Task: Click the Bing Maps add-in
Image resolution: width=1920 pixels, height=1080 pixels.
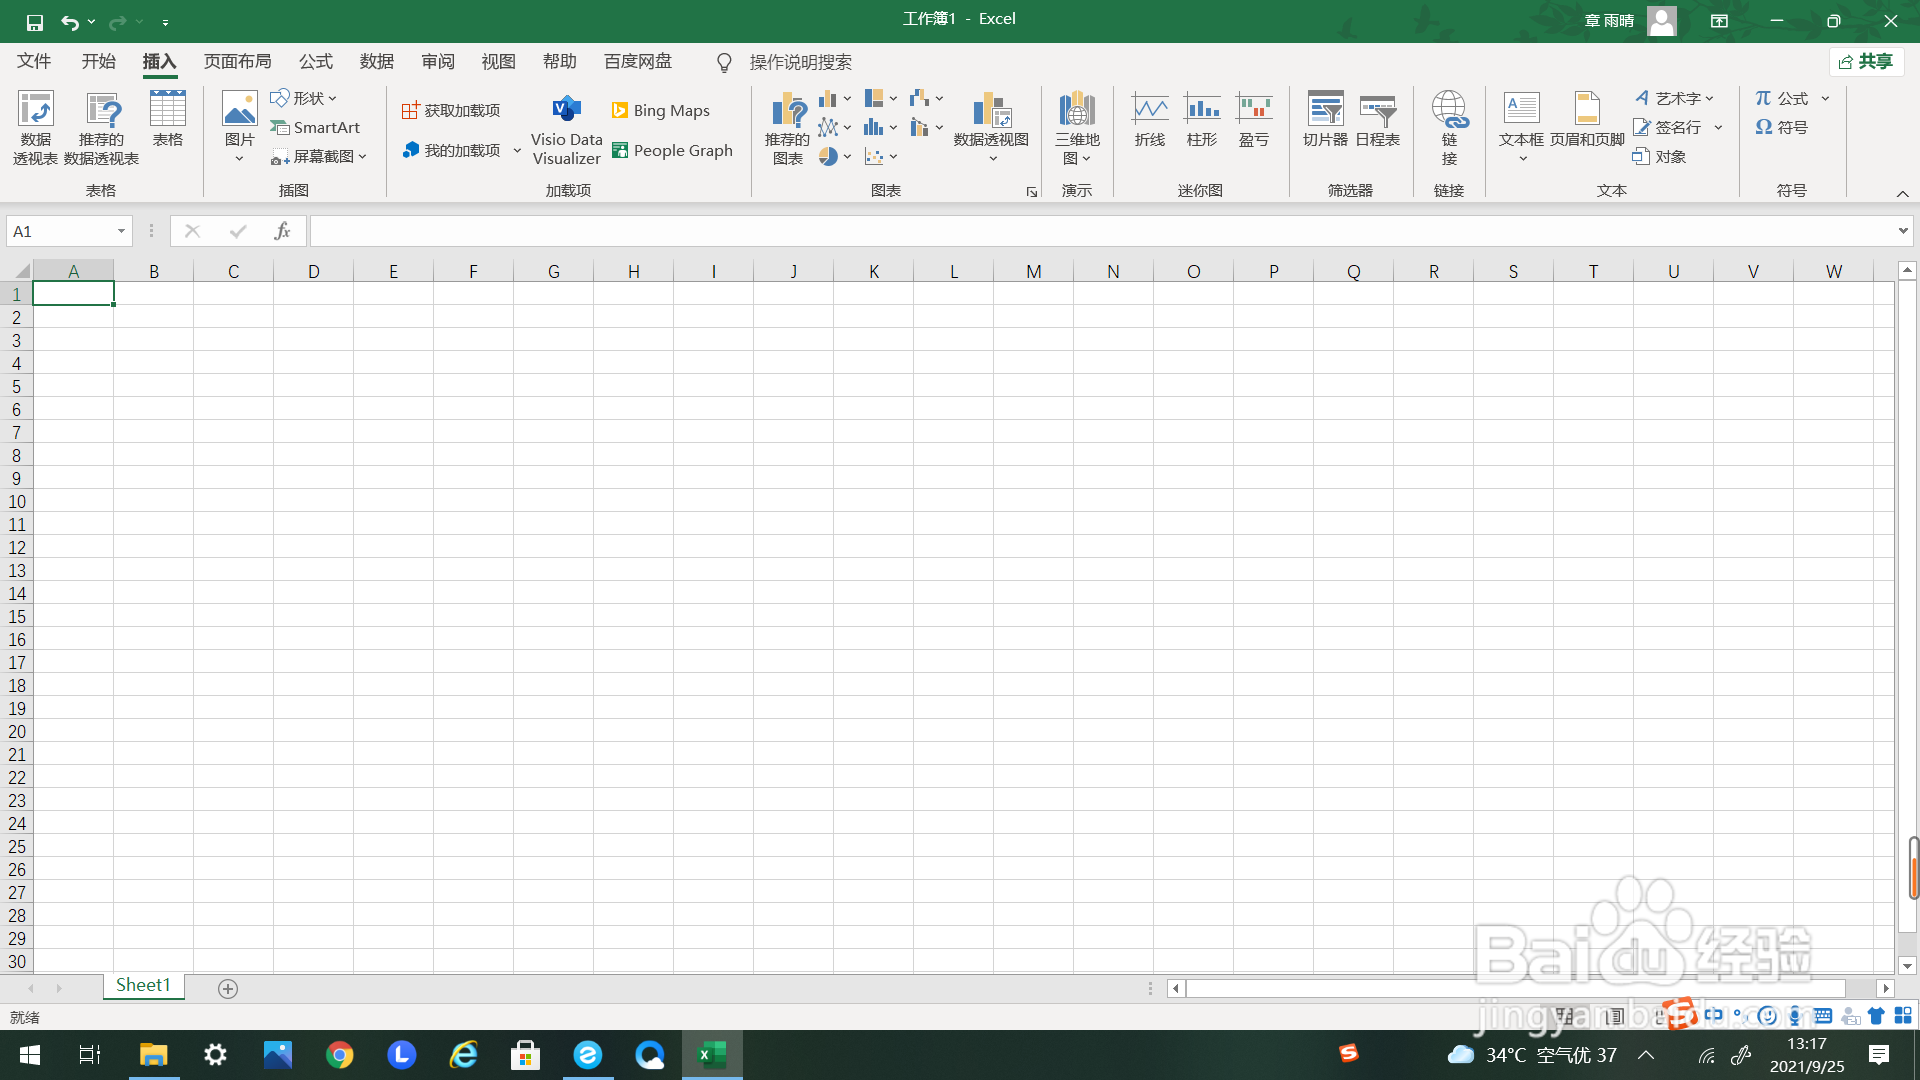Action: [x=661, y=110]
